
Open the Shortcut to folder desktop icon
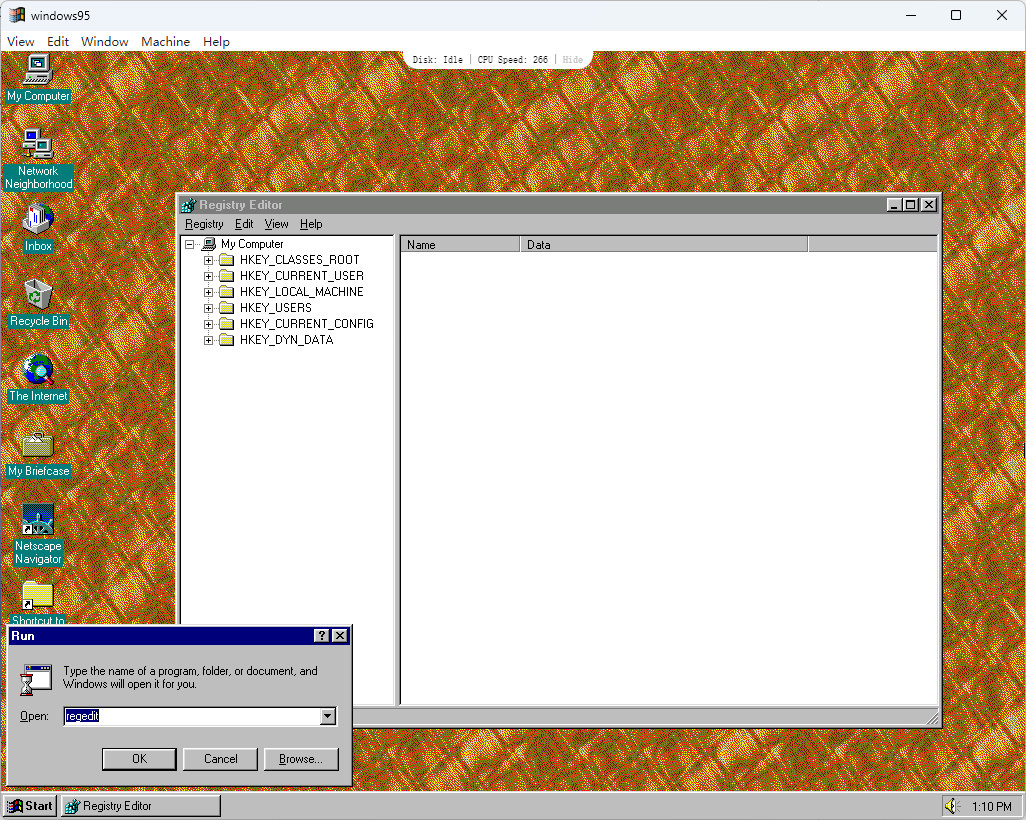[x=37, y=597]
